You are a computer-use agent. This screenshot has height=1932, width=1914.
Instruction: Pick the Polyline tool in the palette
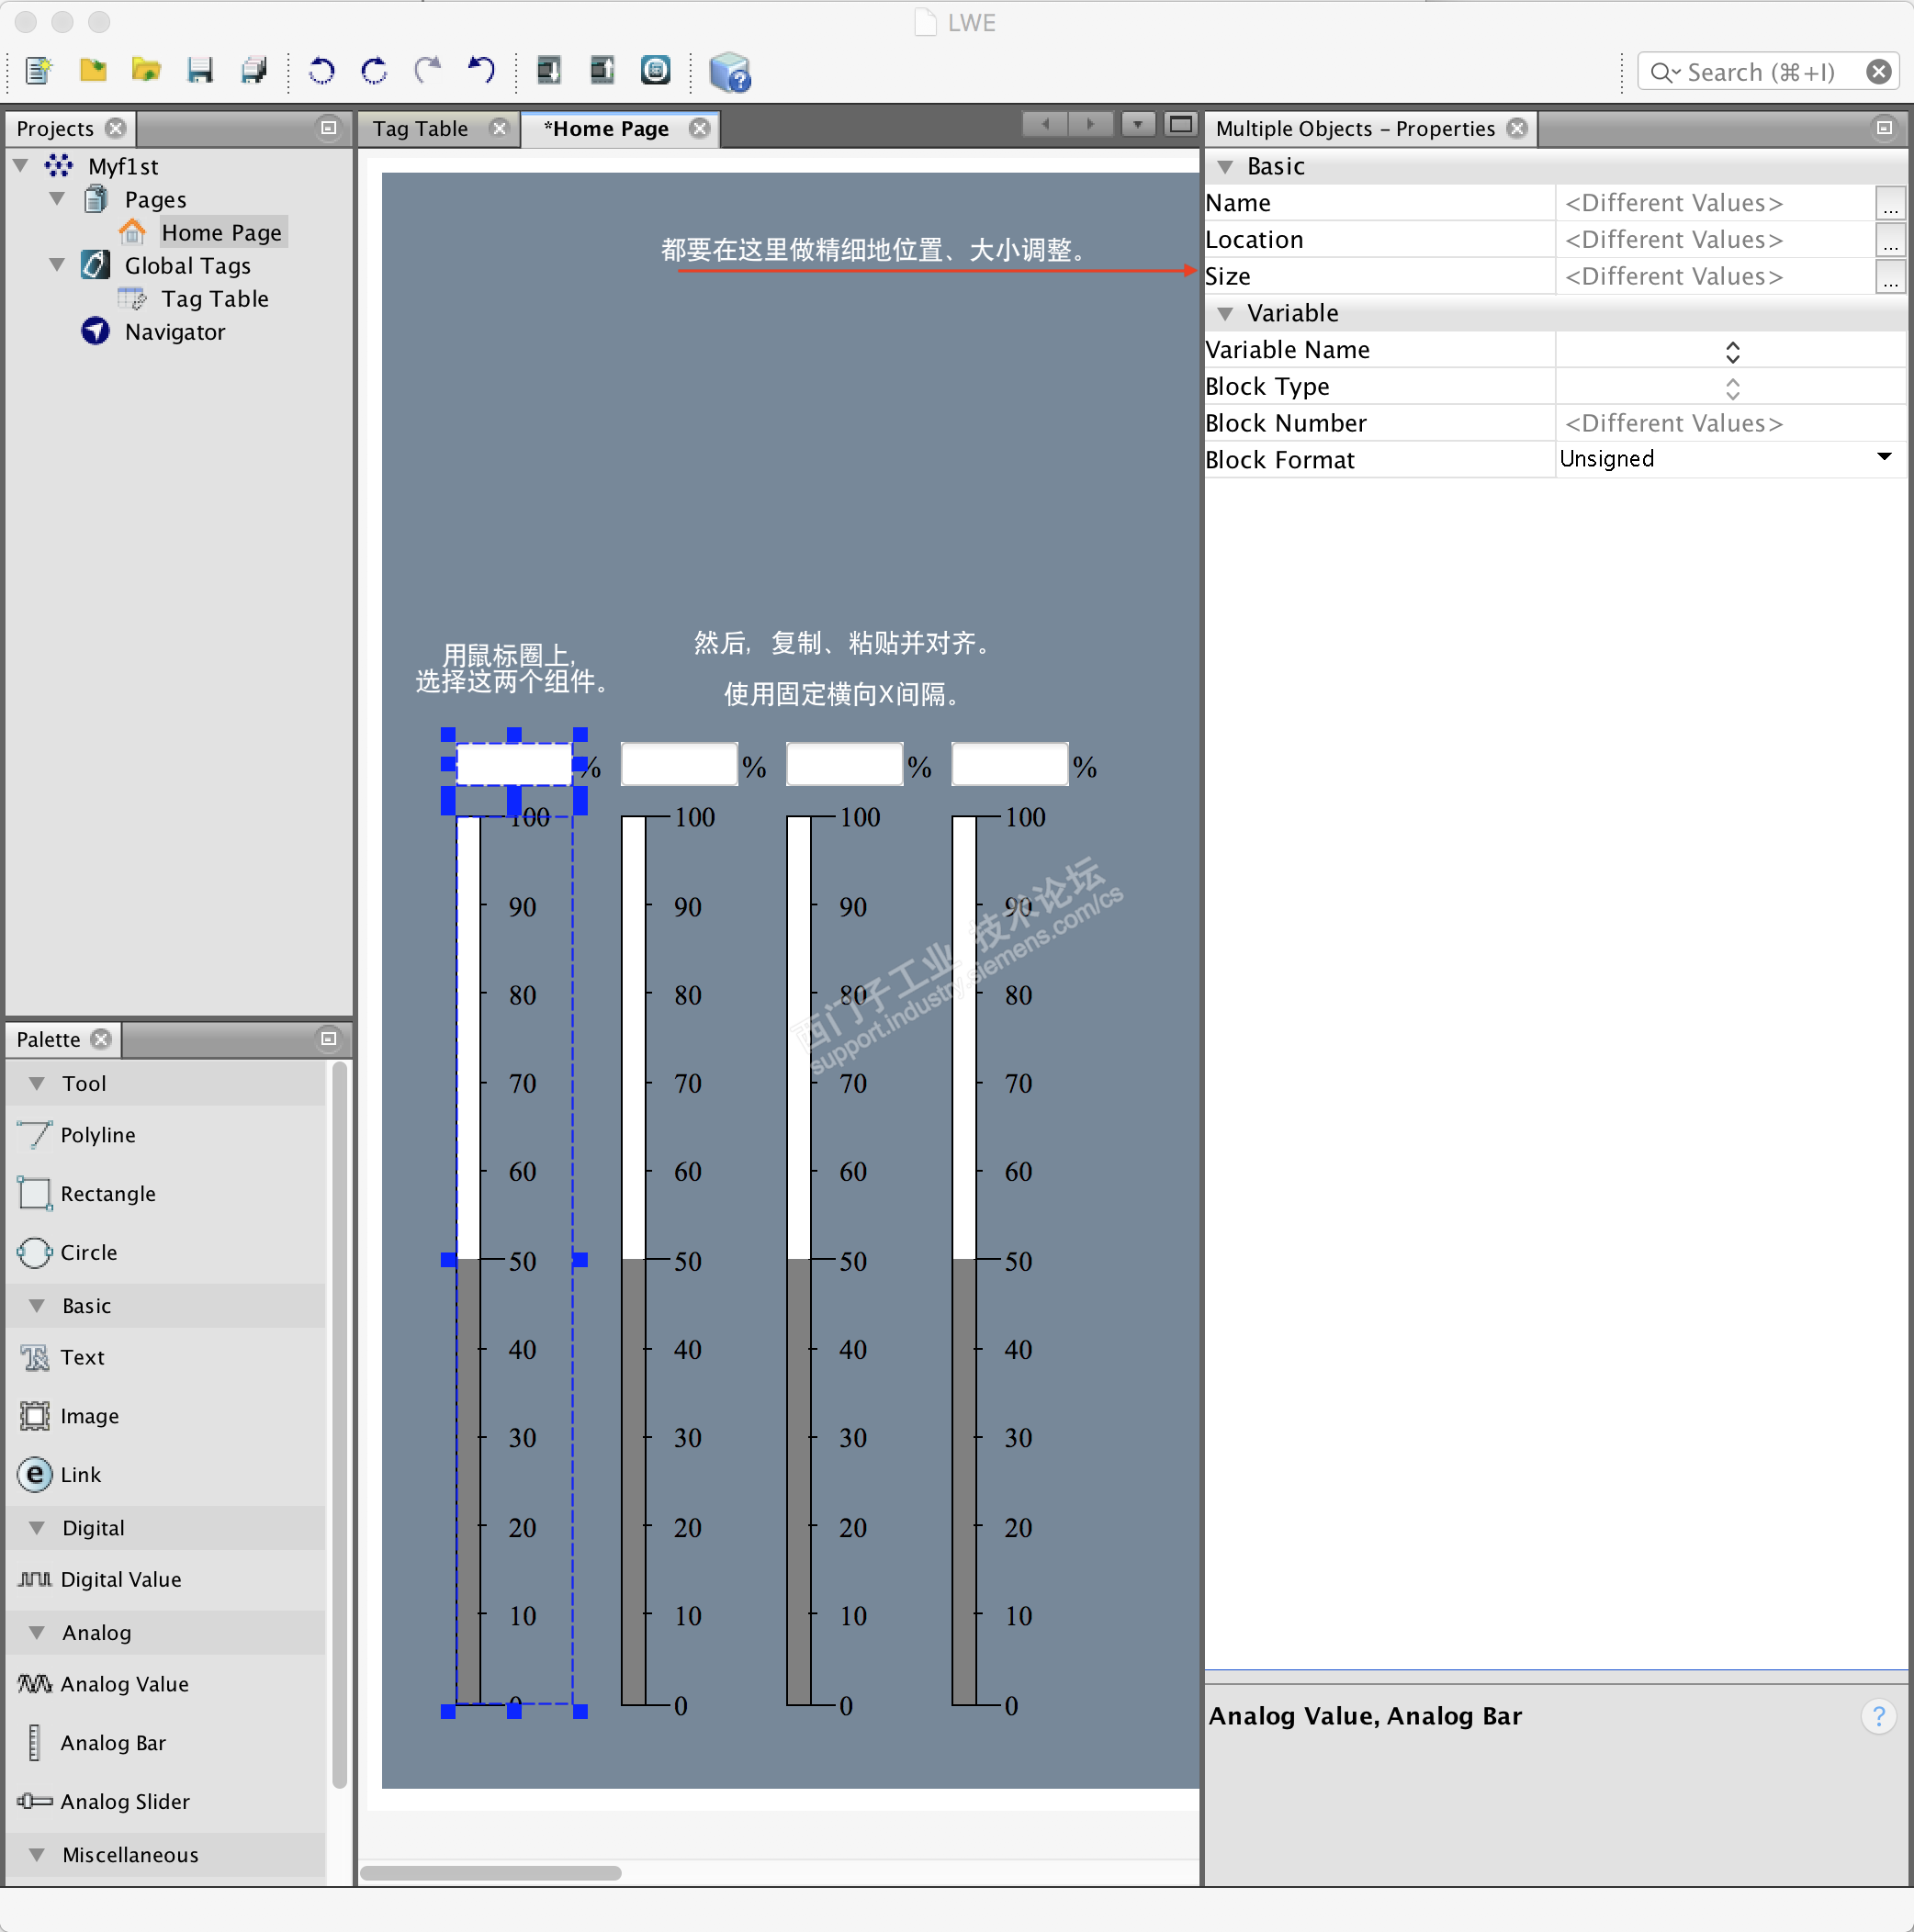coord(97,1135)
